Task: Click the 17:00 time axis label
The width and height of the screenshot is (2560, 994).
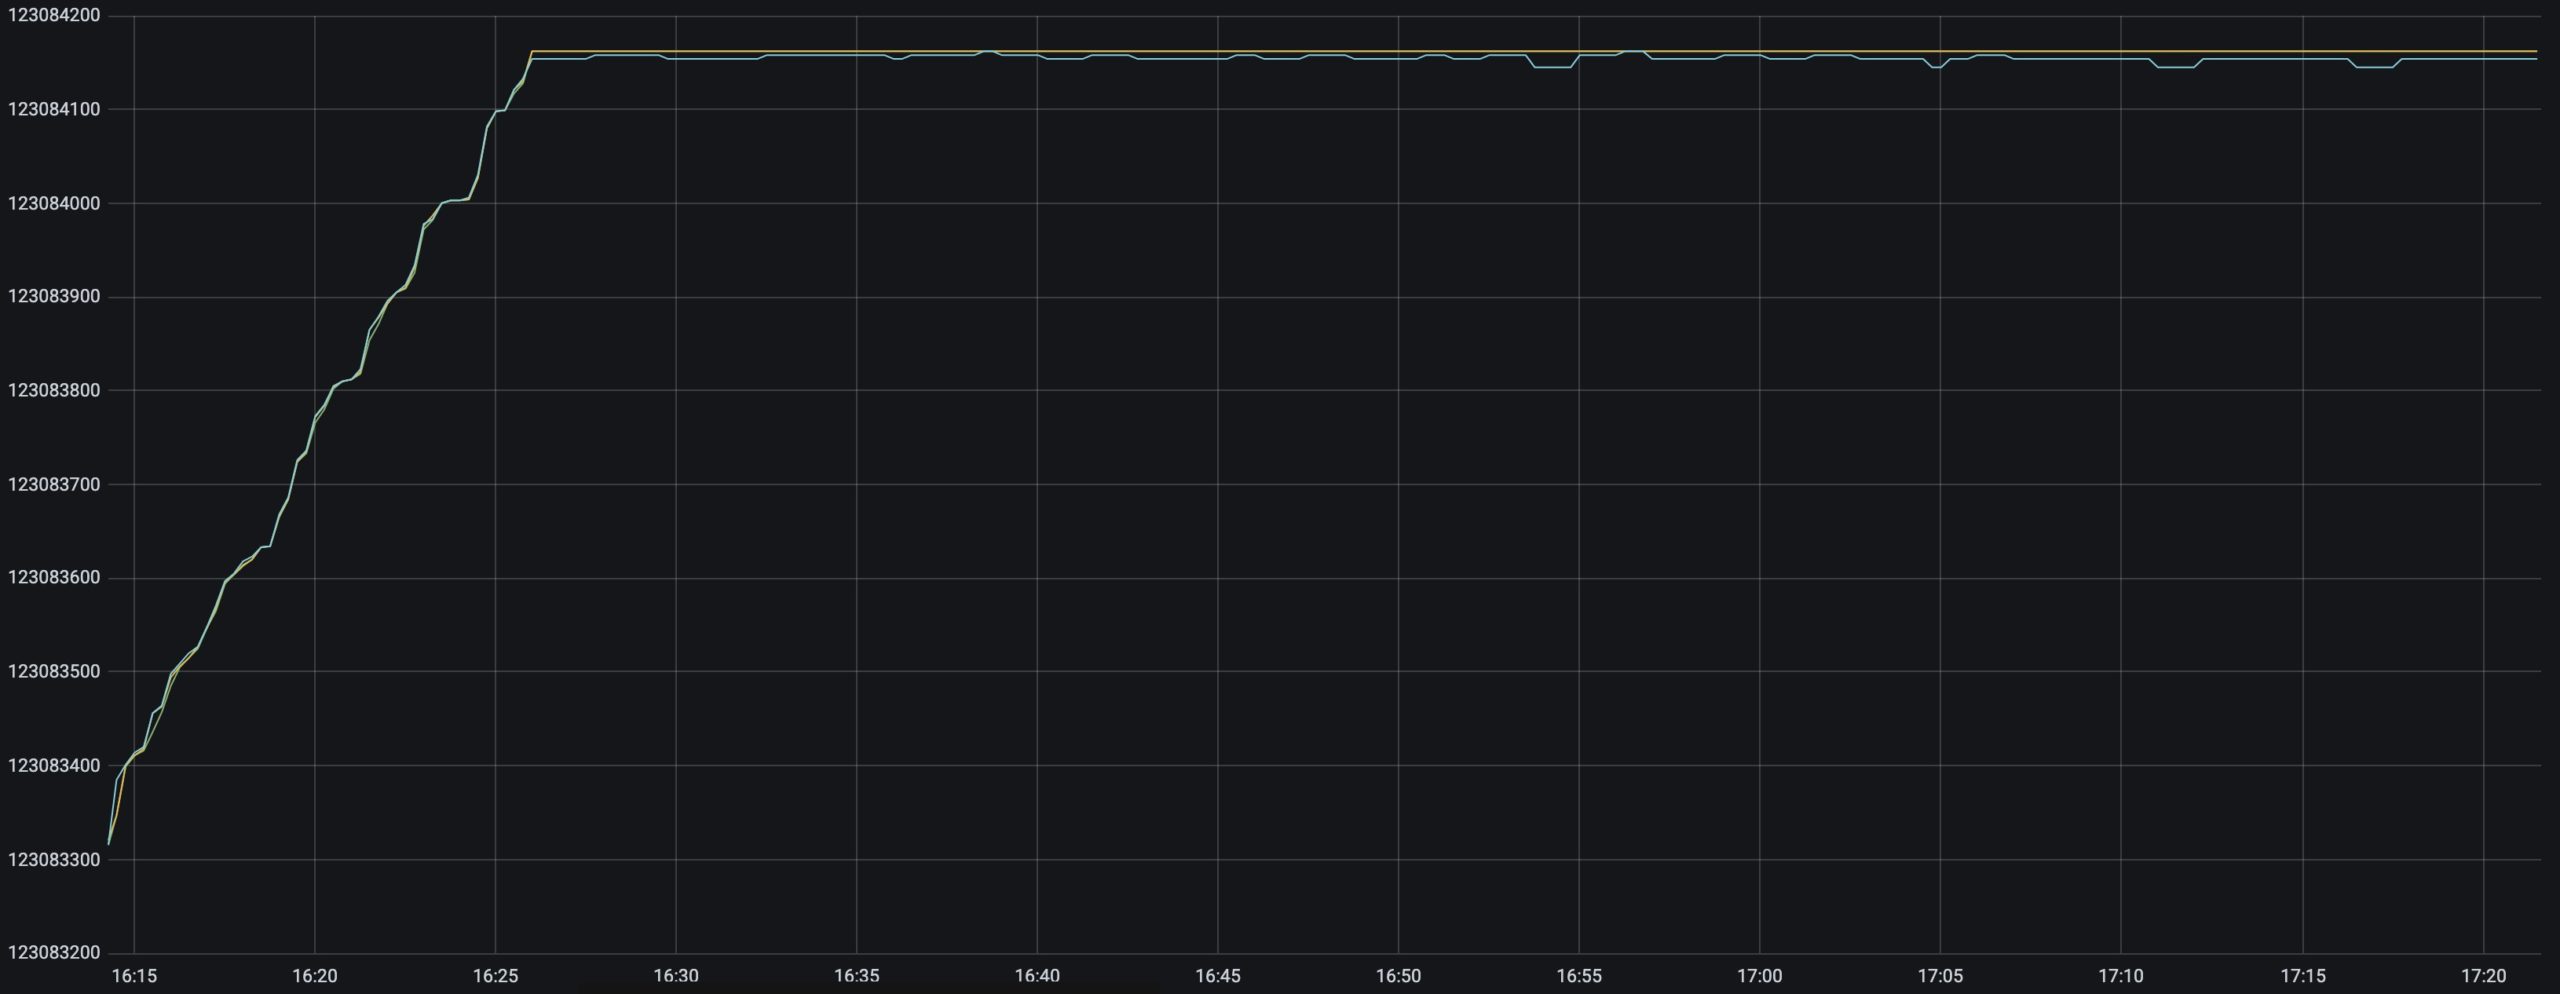Action: [1759, 975]
